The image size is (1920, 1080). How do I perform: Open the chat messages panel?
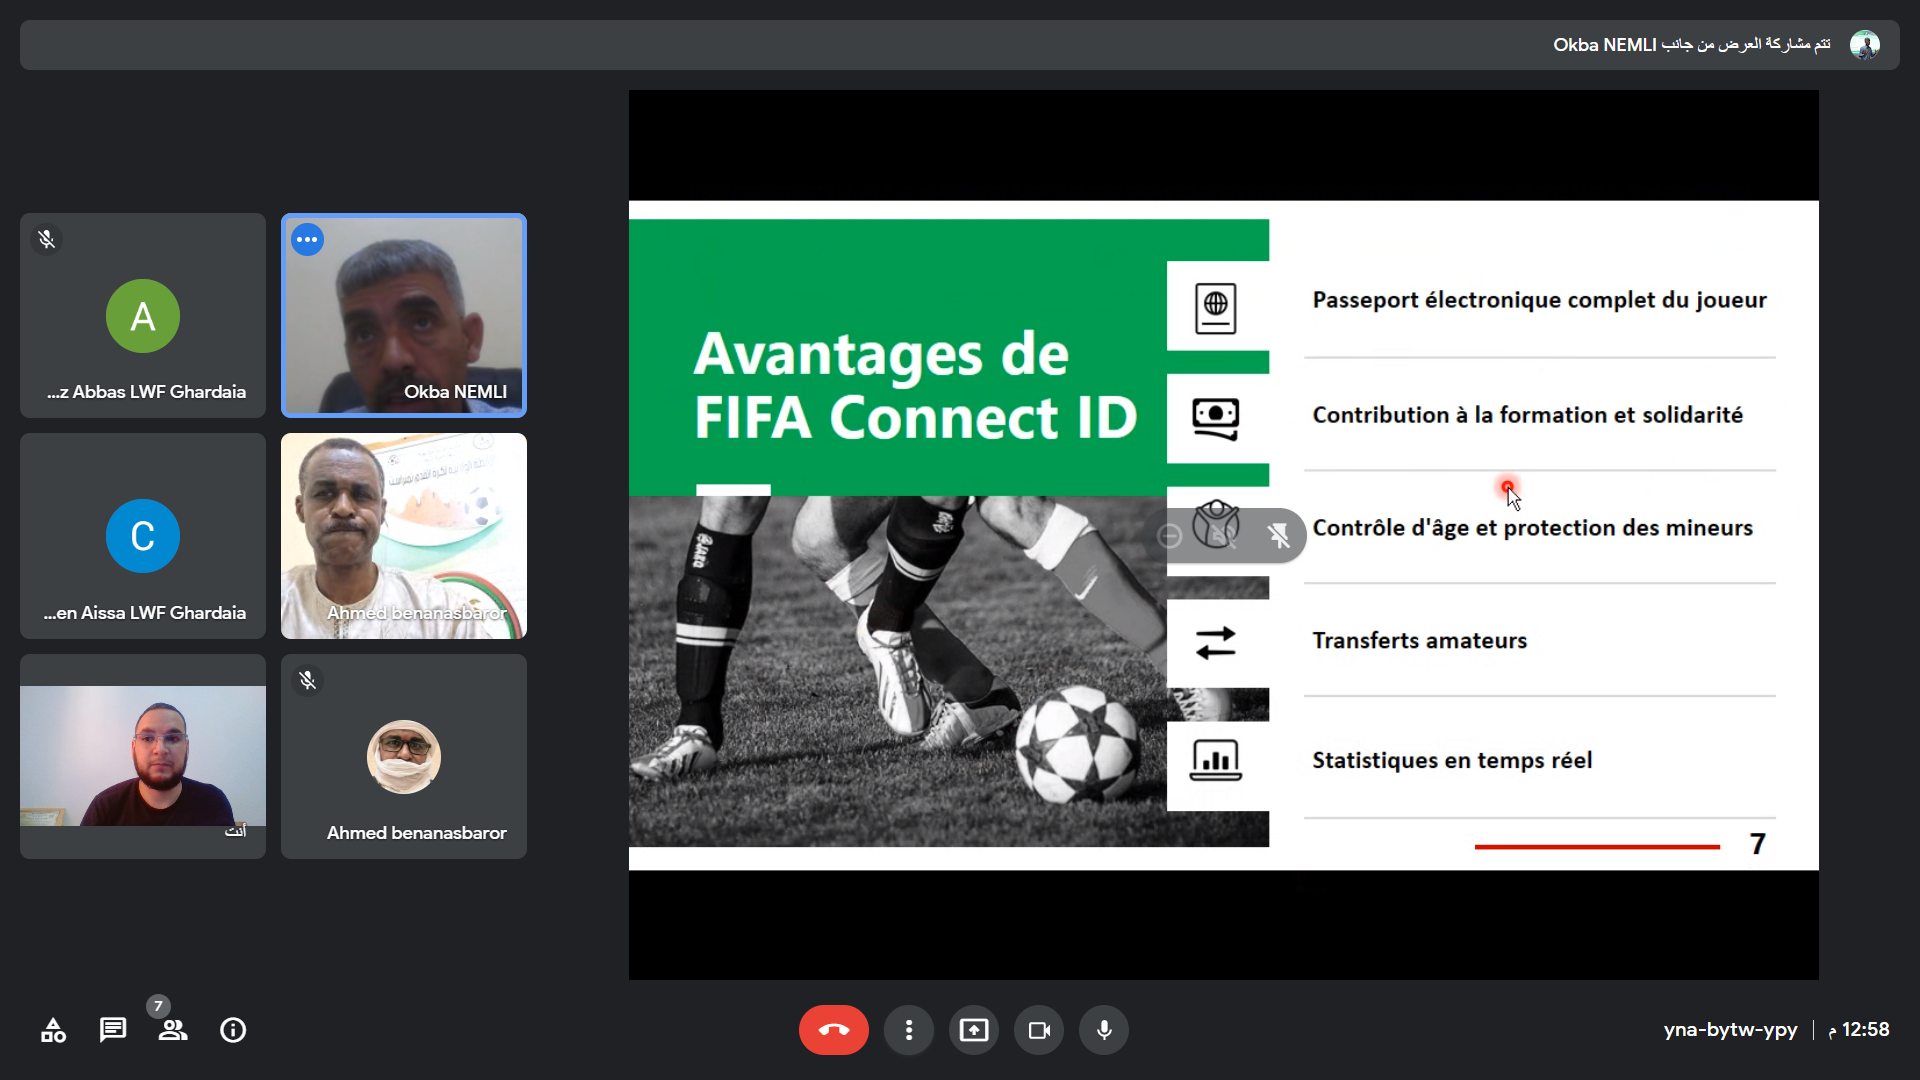point(113,1030)
